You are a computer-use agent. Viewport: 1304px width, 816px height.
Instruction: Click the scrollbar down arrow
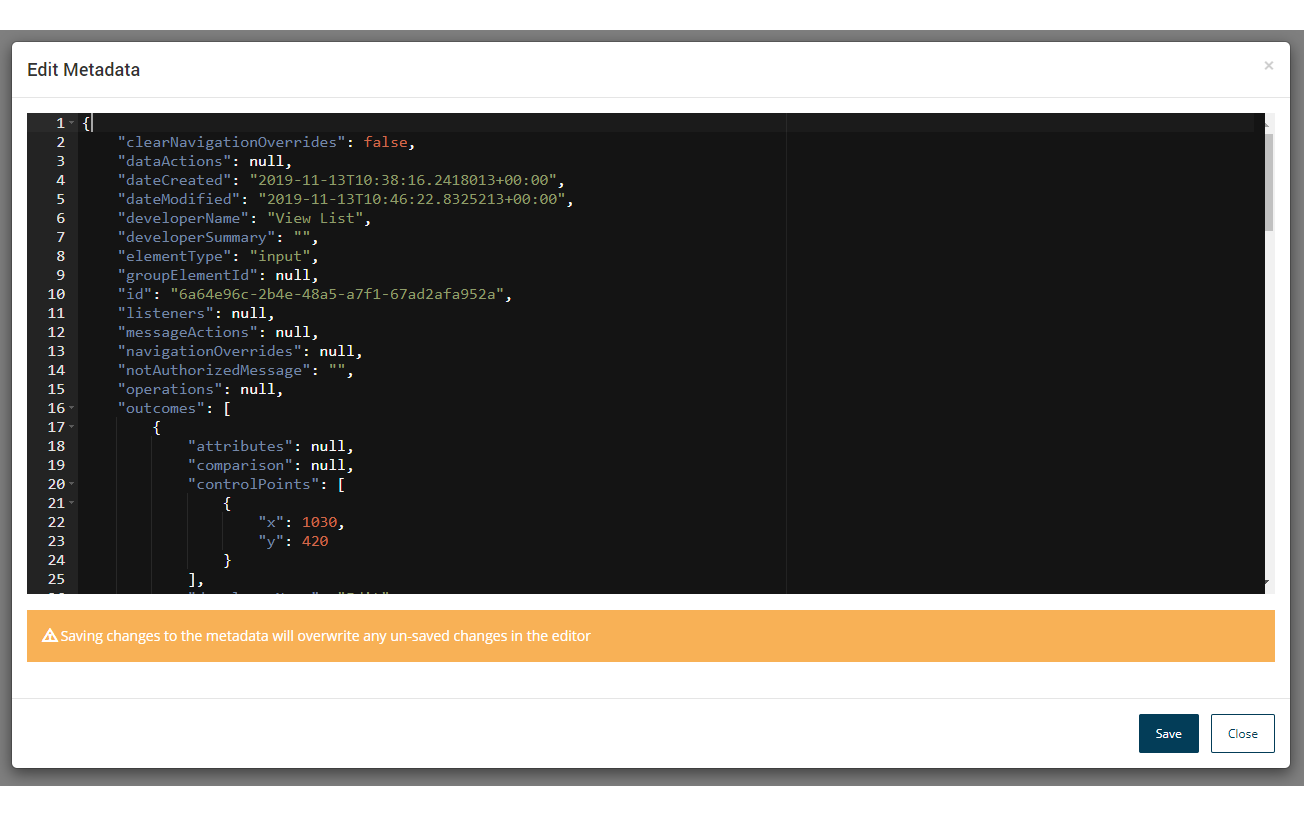(1268, 582)
